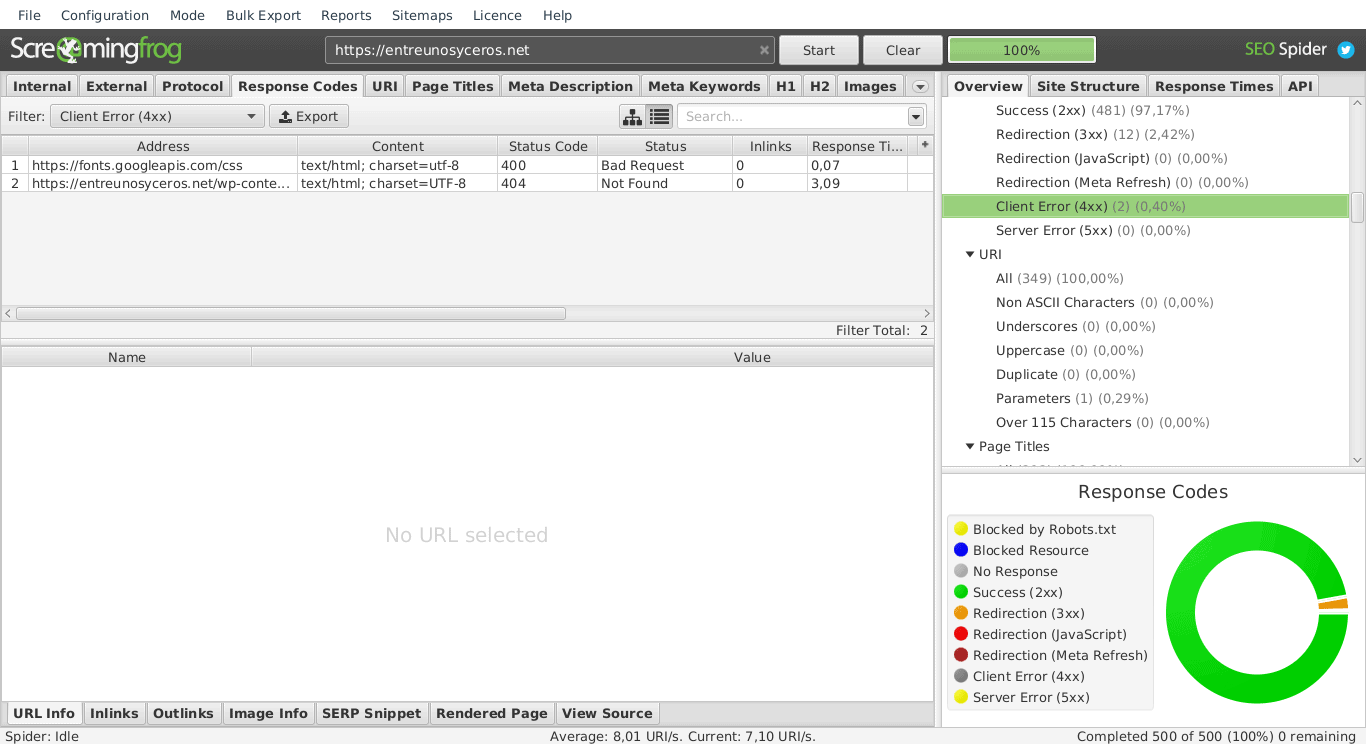Viewport: 1366px width, 744px height.
Task: Select the fonts.googleapis.com row
Action: [467, 165]
